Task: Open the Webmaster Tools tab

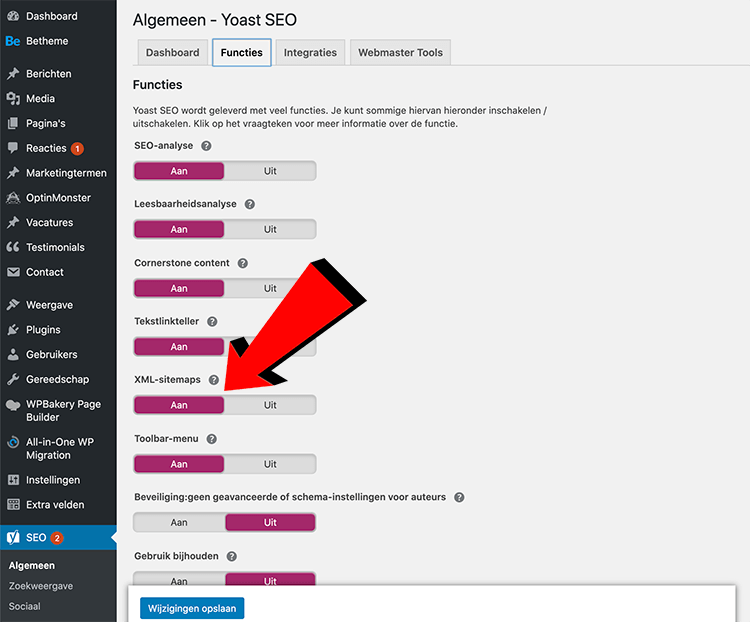Action: 400,52
